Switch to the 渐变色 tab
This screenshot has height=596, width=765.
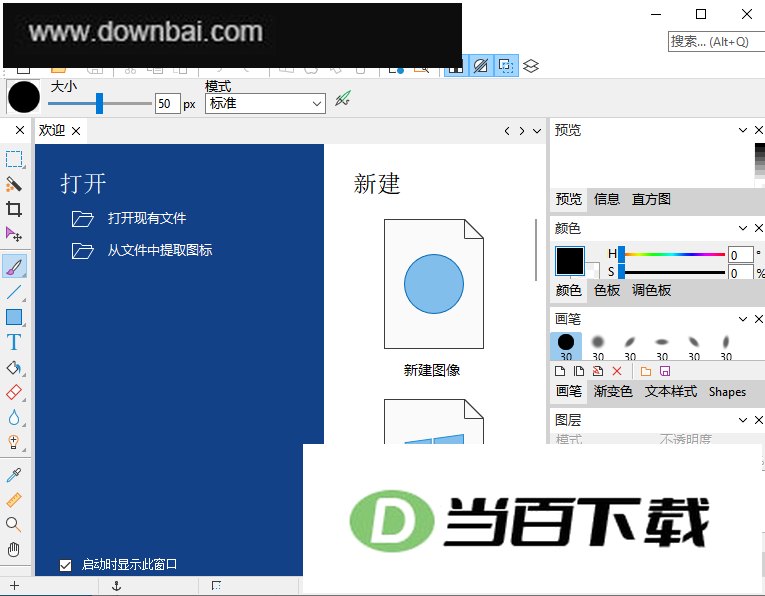pos(613,391)
